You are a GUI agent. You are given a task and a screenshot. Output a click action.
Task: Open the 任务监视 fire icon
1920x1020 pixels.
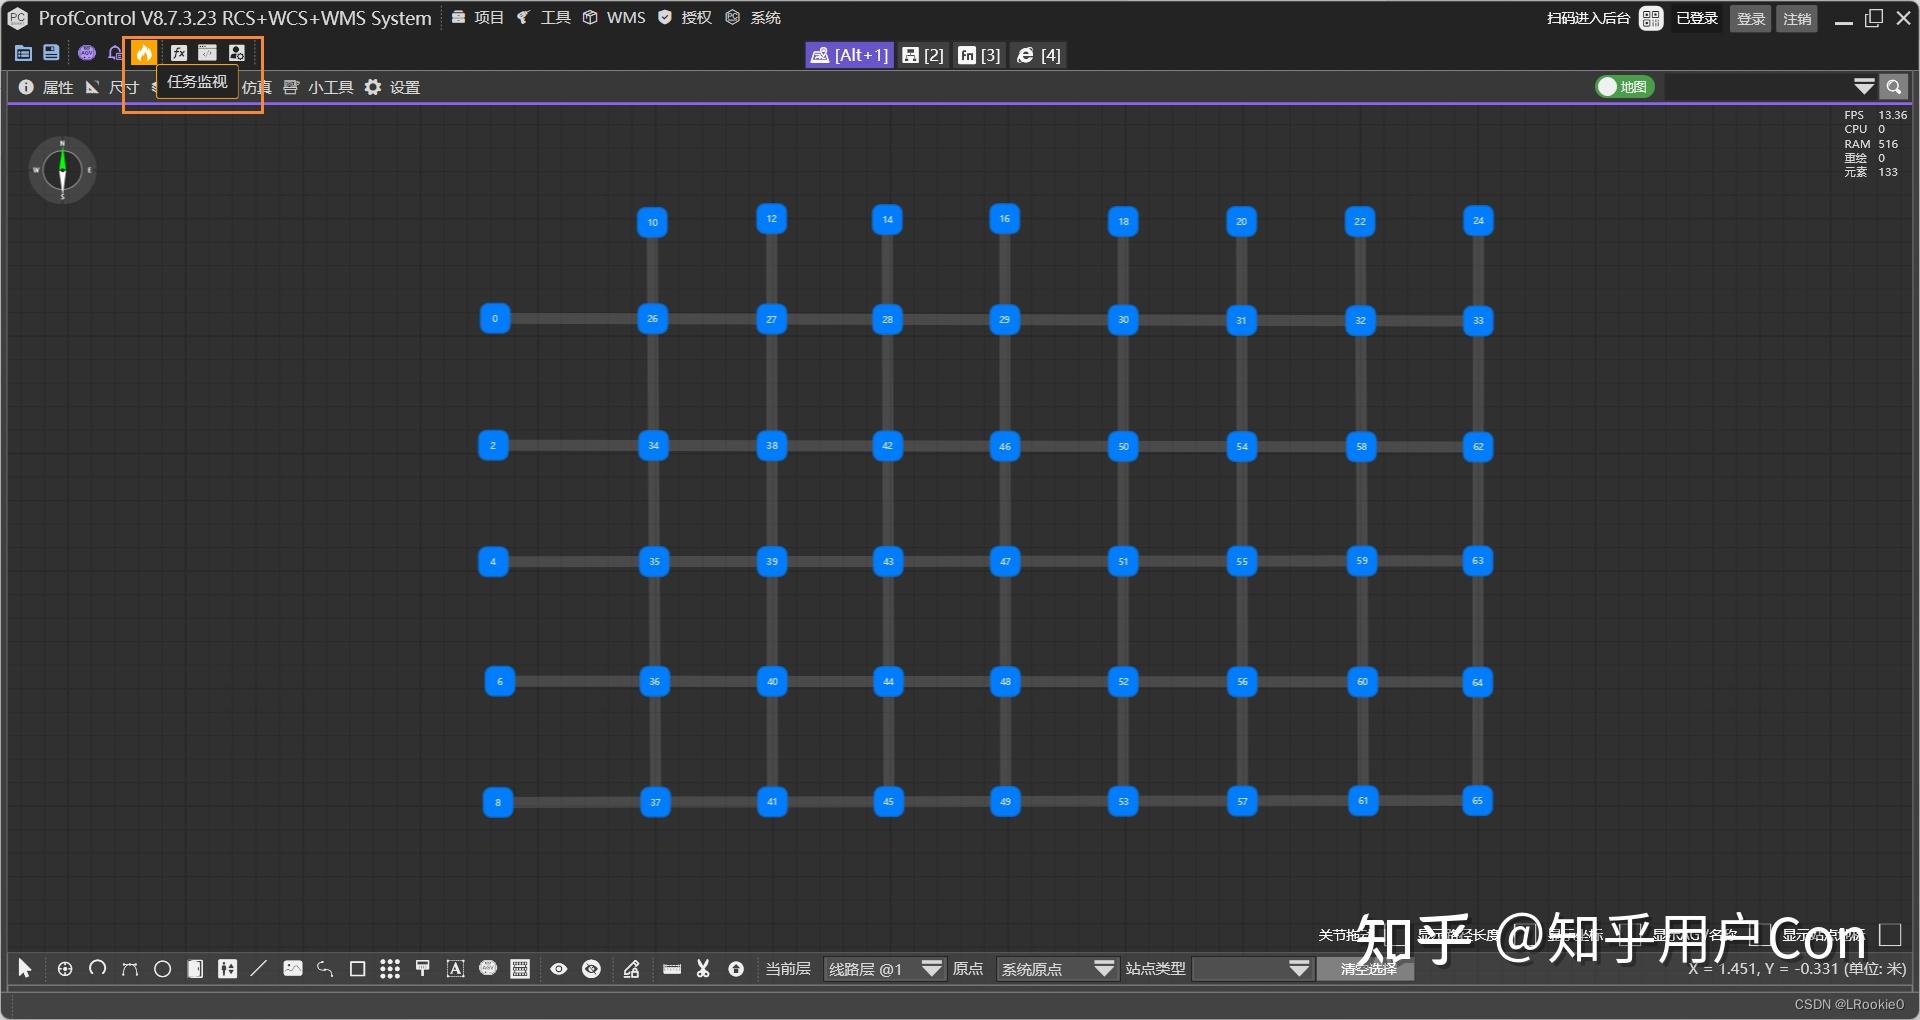click(143, 53)
